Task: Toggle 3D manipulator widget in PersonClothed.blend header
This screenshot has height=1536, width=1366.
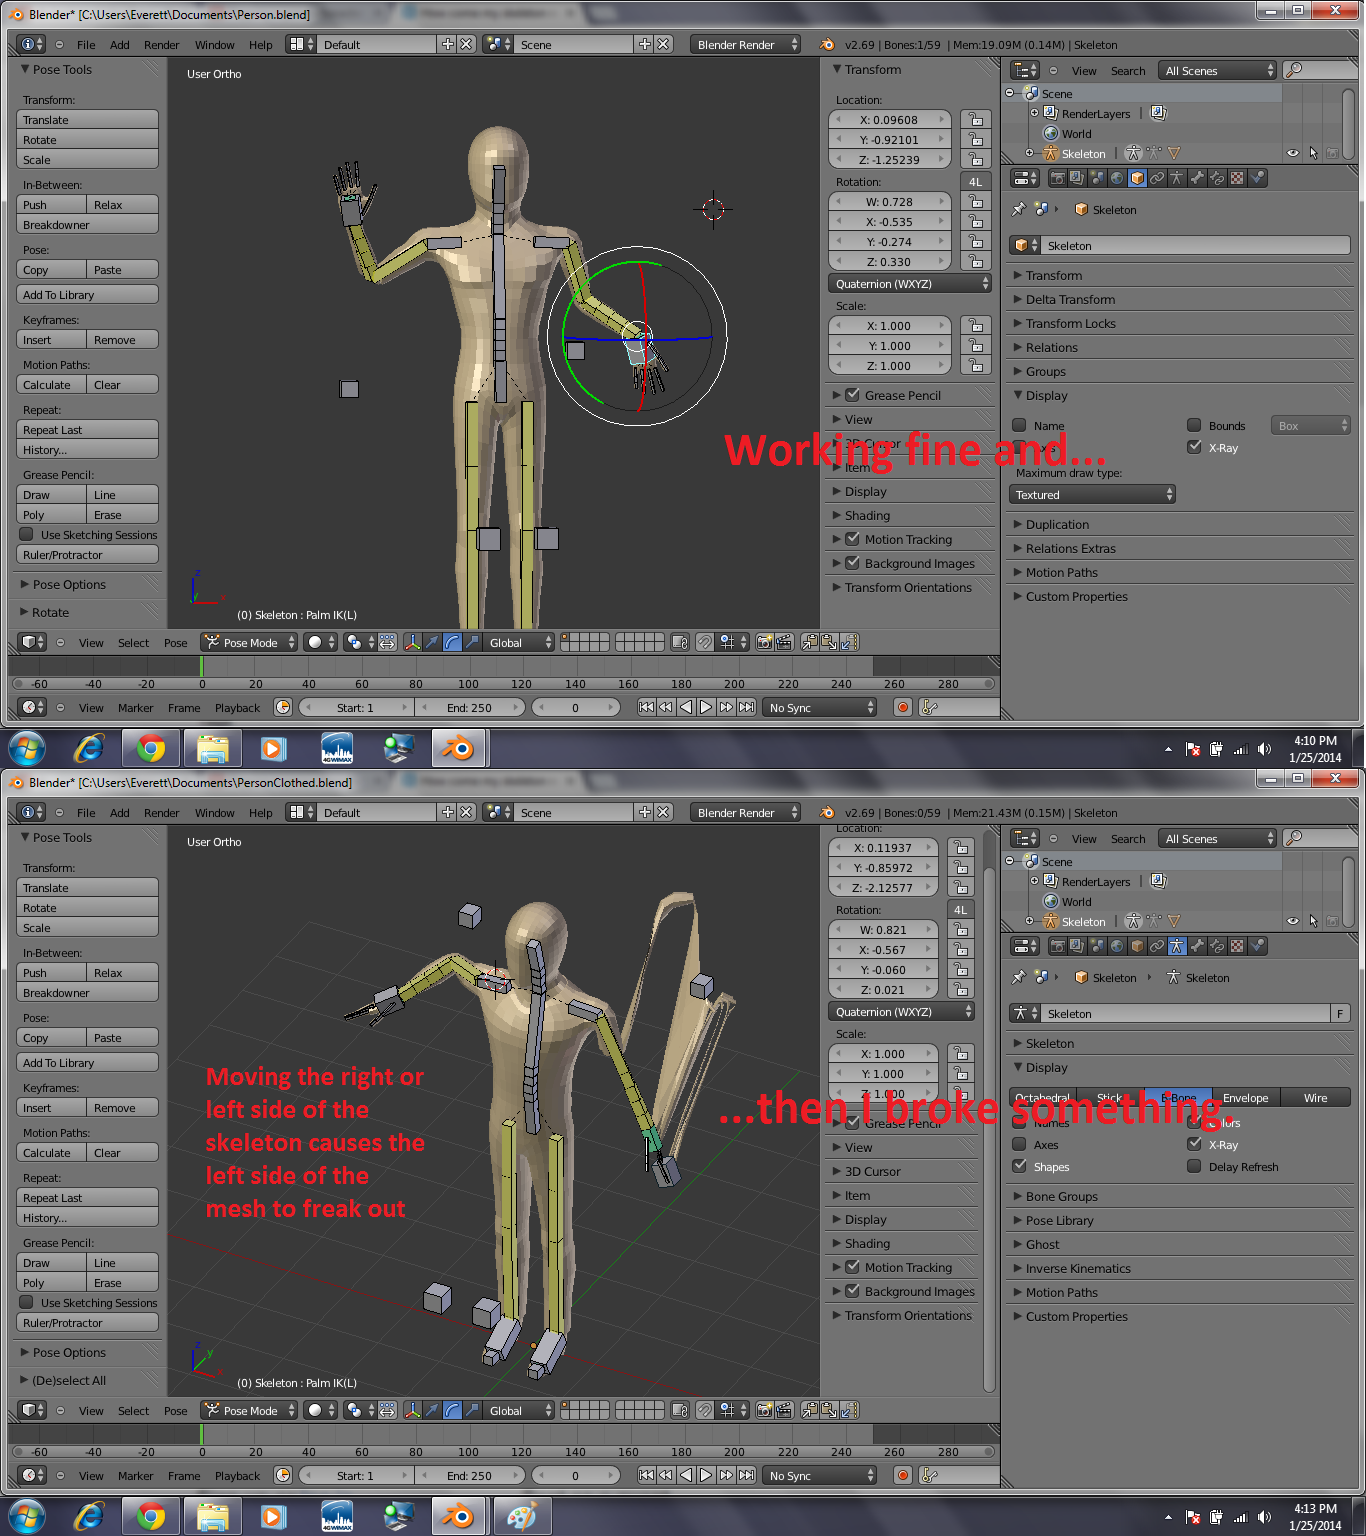Action: [412, 1410]
